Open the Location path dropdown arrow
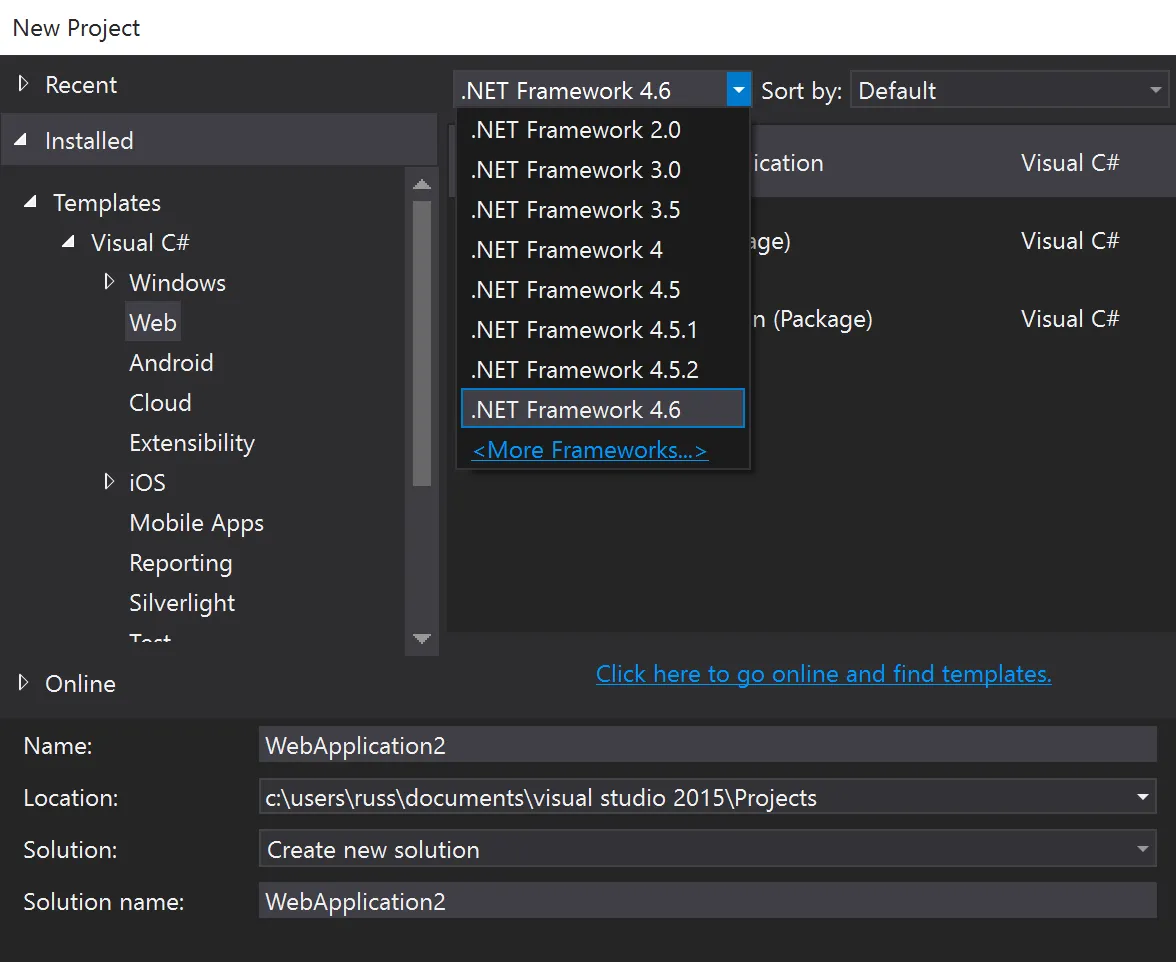1176x962 pixels. pos(1143,798)
